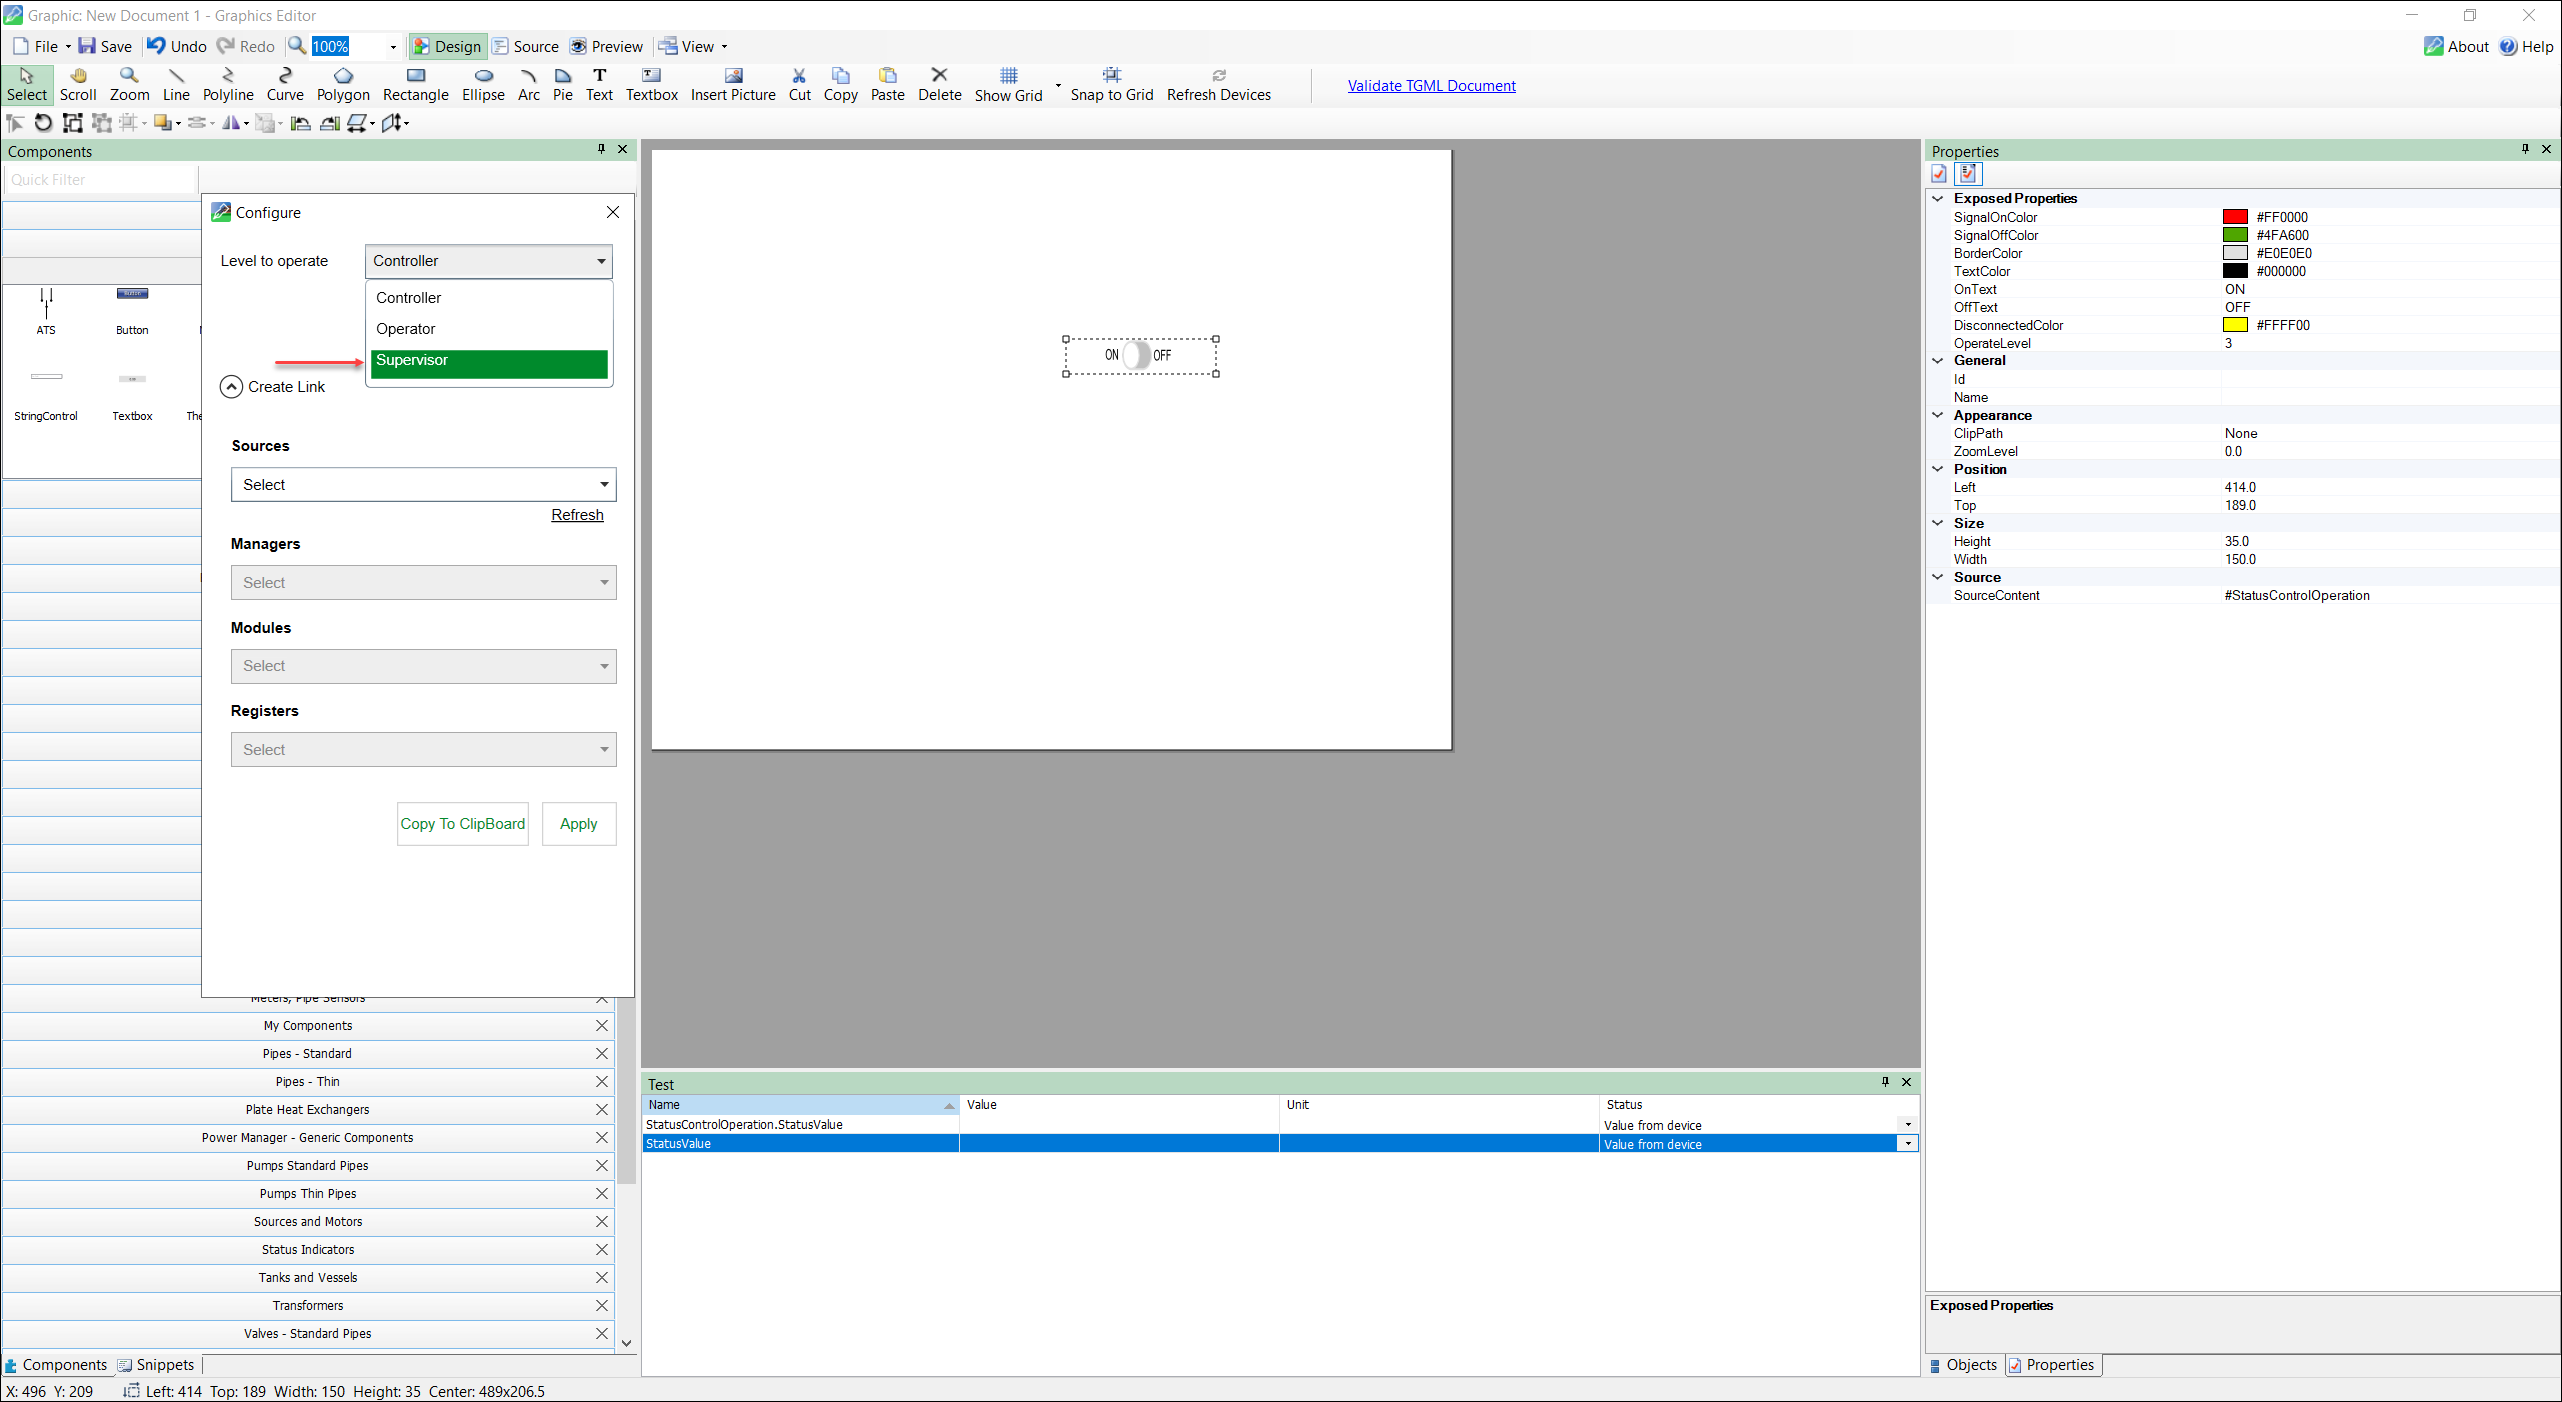
Task: Collapse the Exposed Properties group
Action: tap(1937, 198)
